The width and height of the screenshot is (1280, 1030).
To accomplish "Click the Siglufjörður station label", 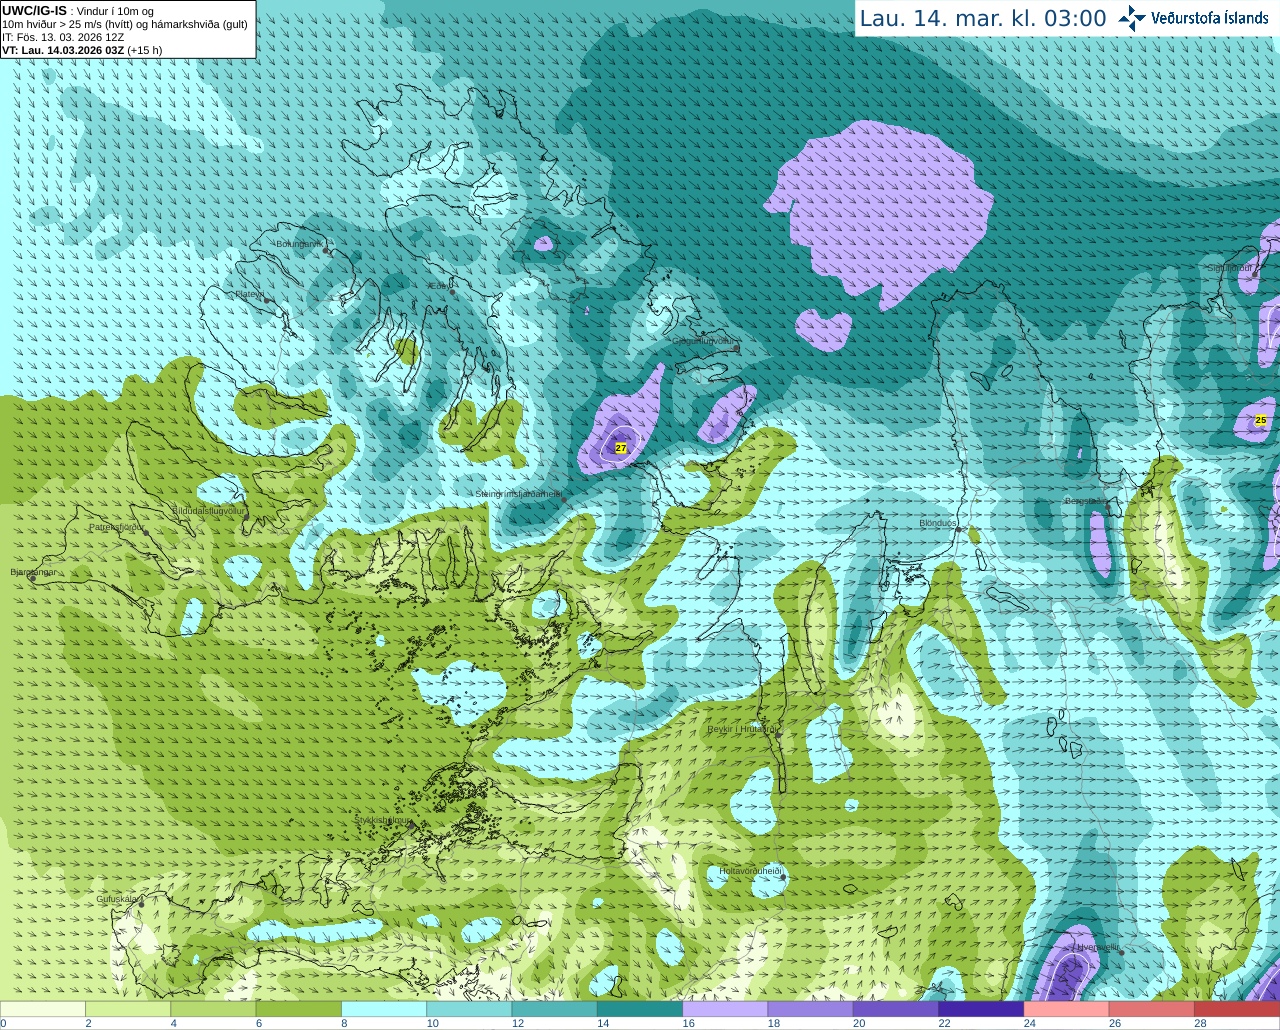I will [x=1230, y=268].
